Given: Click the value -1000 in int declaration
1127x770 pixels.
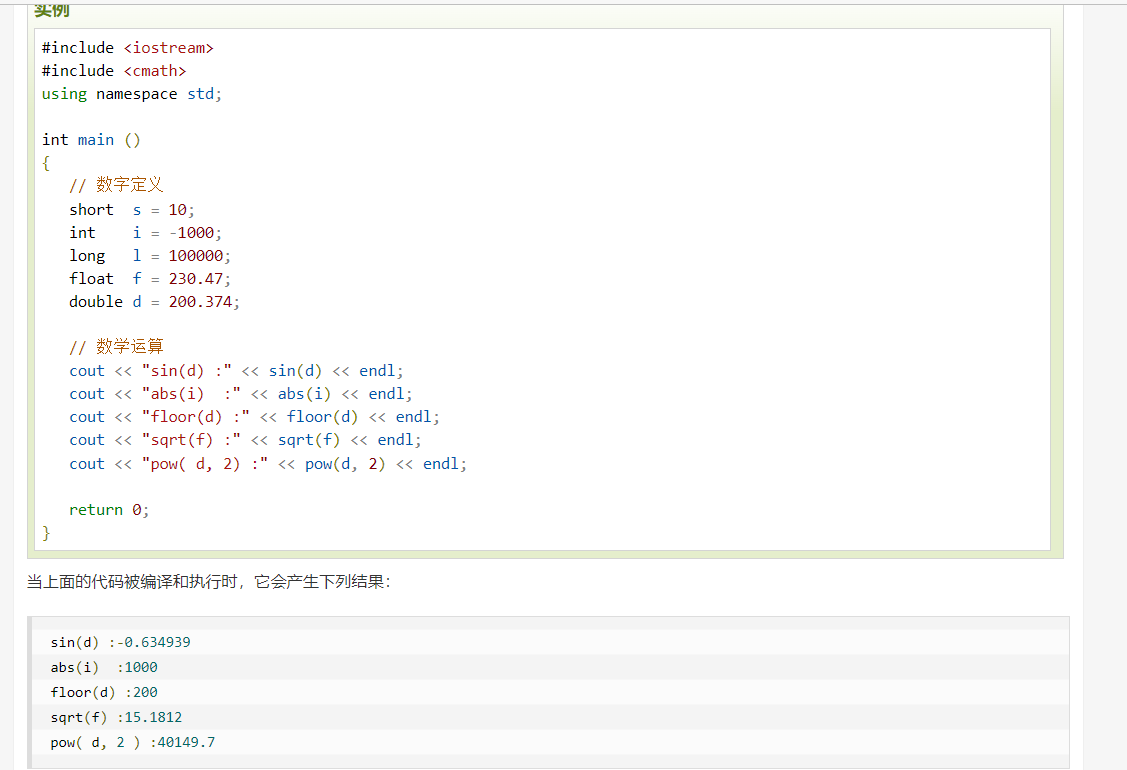Looking at the screenshot, I should (190, 233).
